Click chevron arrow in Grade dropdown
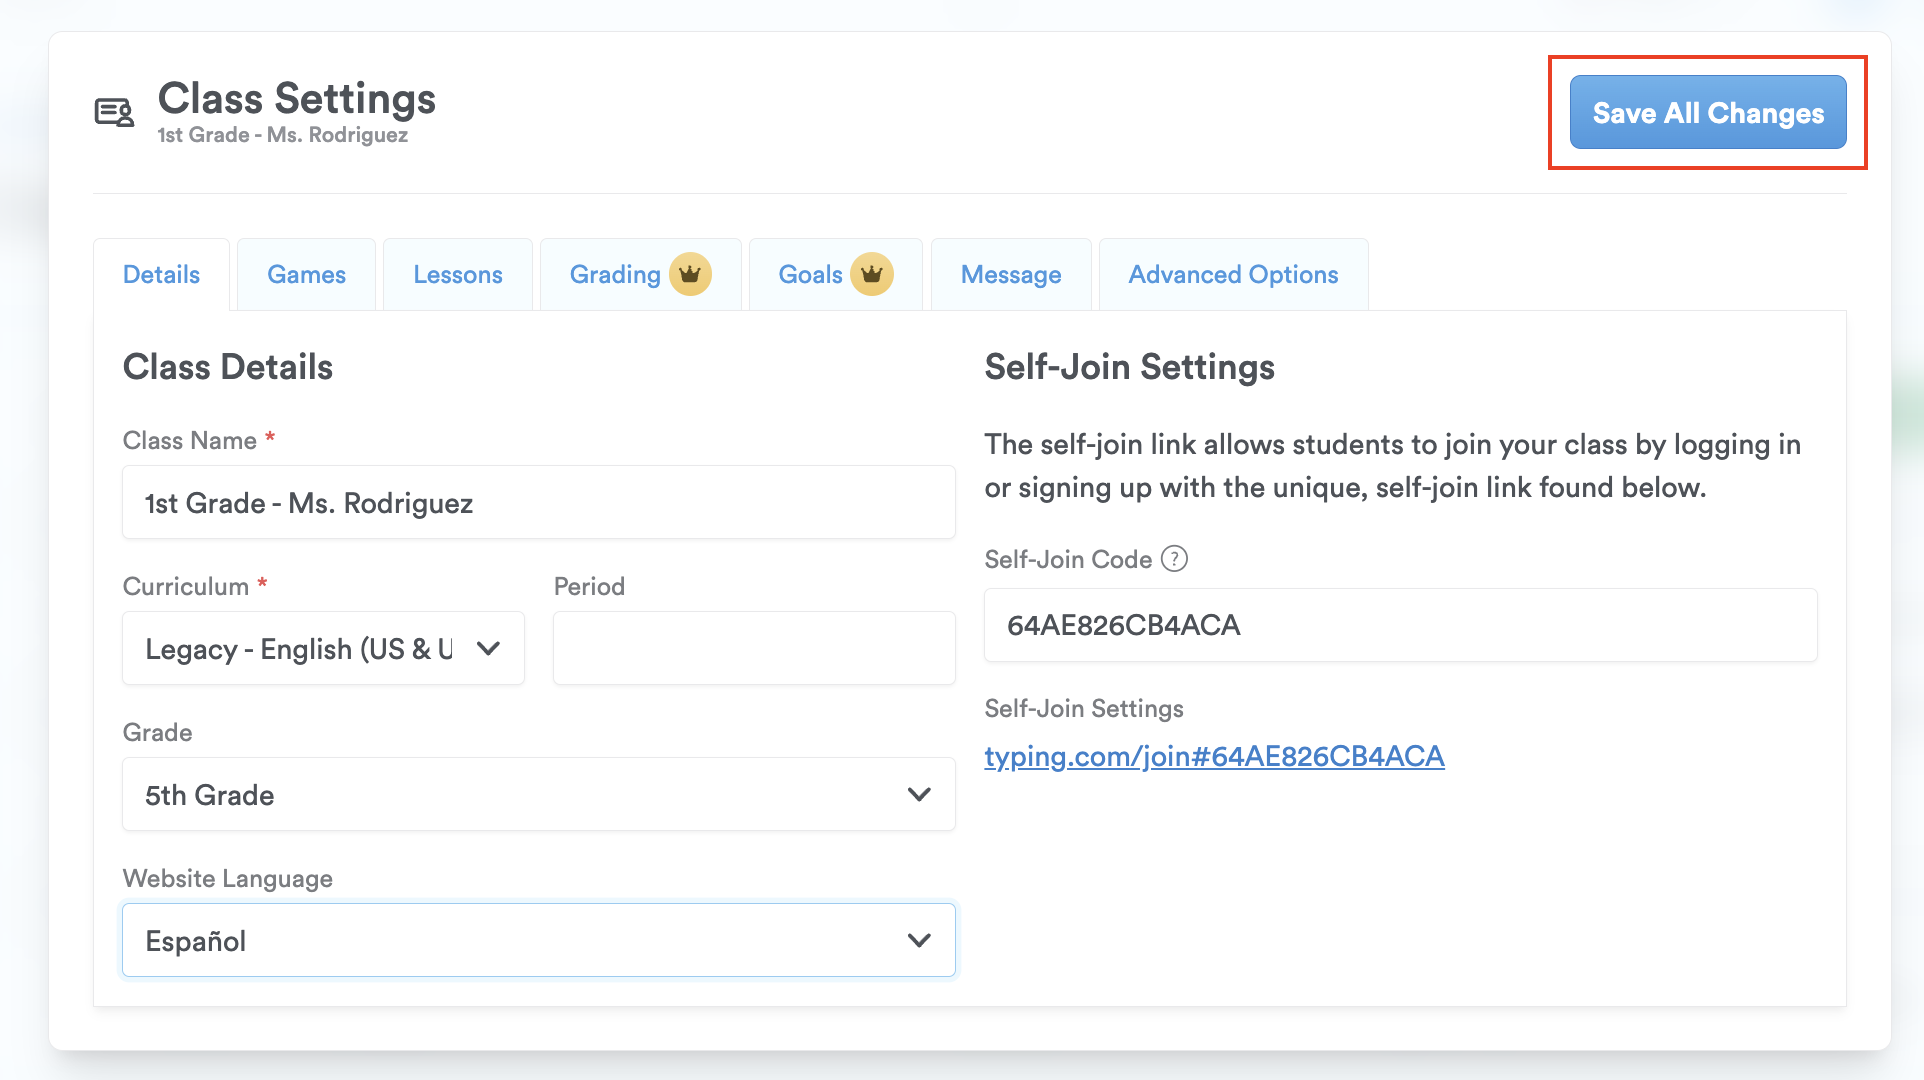This screenshot has height=1080, width=1924. click(919, 794)
